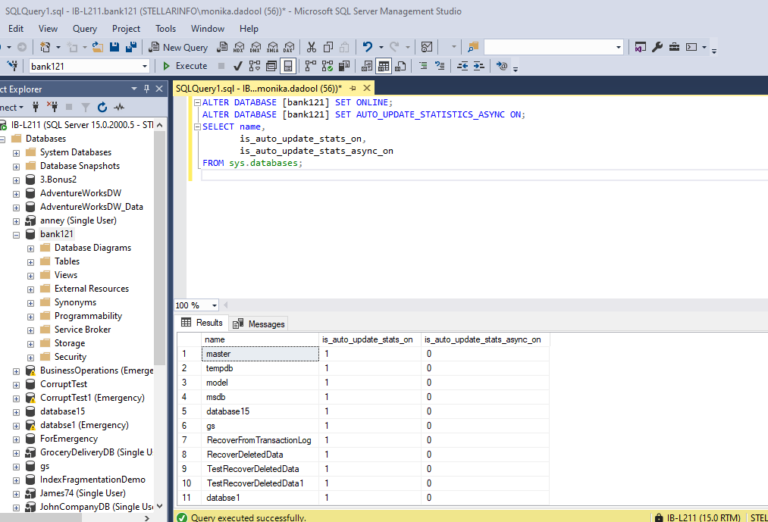Close the SQLQuery1.sql tab
The width and height of the screenshot is (768, 522).
pos(366,88)
